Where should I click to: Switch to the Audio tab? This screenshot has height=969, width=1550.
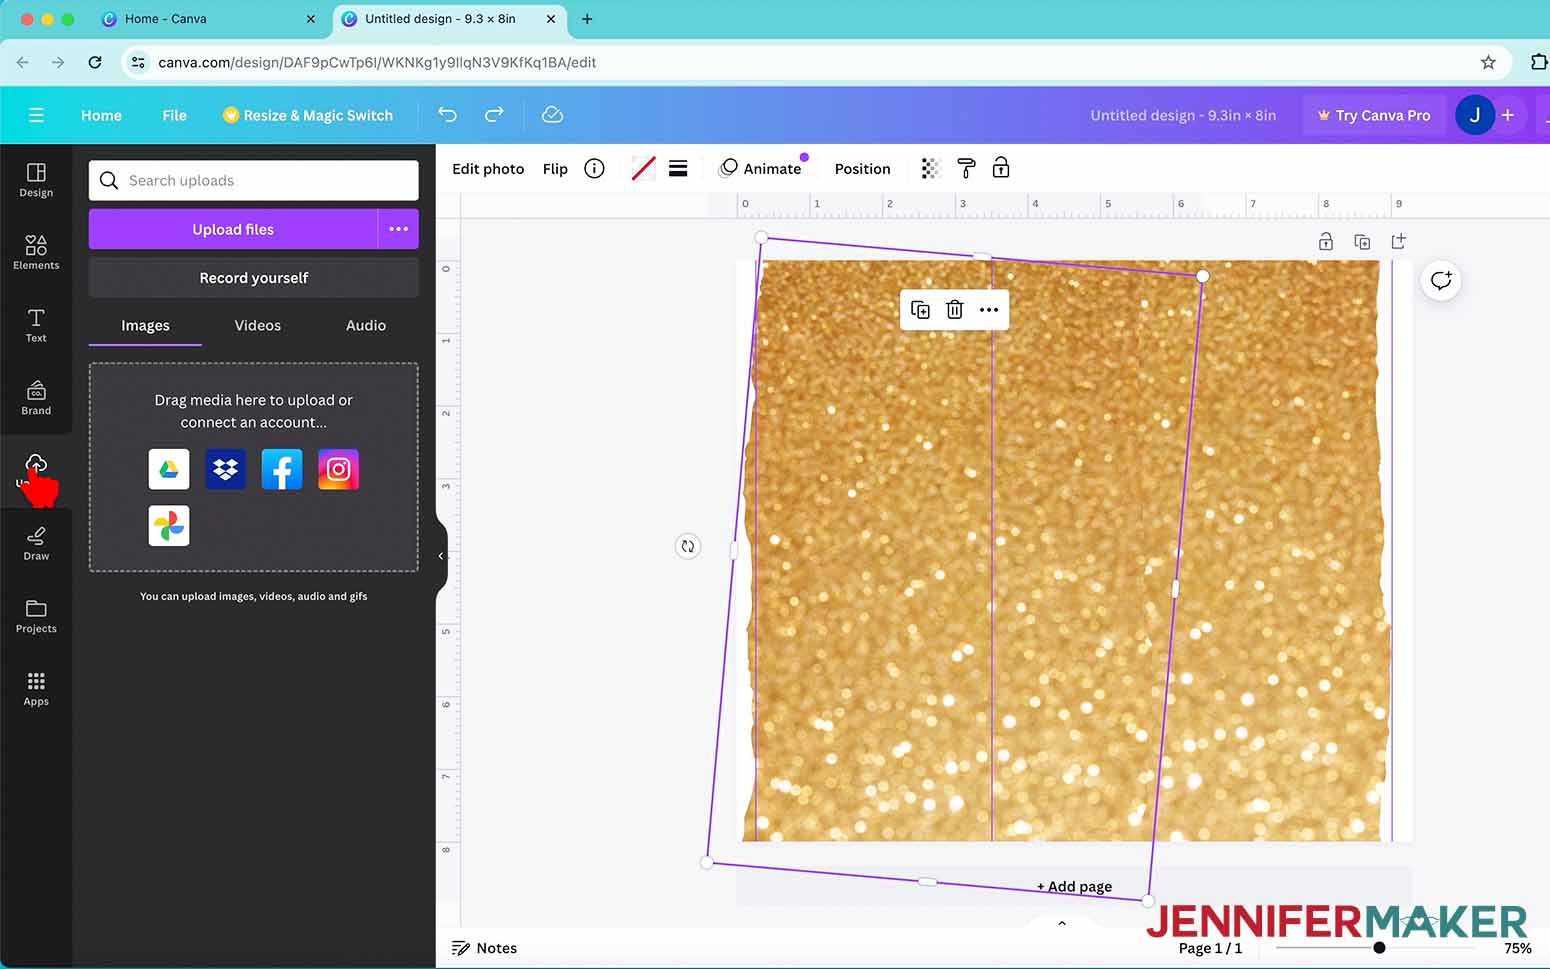point(366,326)
